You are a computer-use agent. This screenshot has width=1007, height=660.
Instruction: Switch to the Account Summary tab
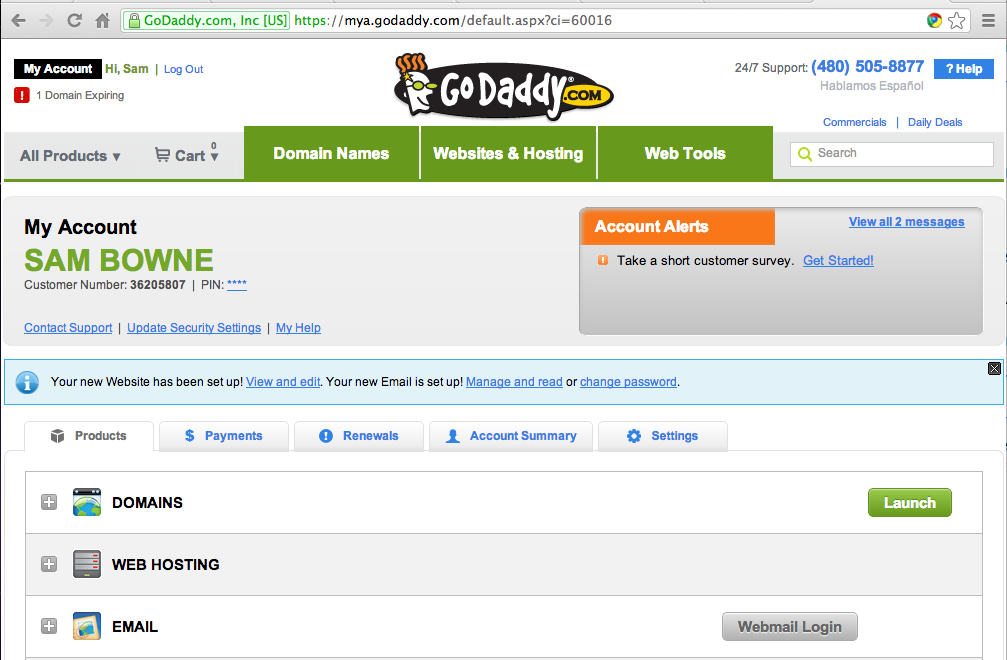point(511,436)
